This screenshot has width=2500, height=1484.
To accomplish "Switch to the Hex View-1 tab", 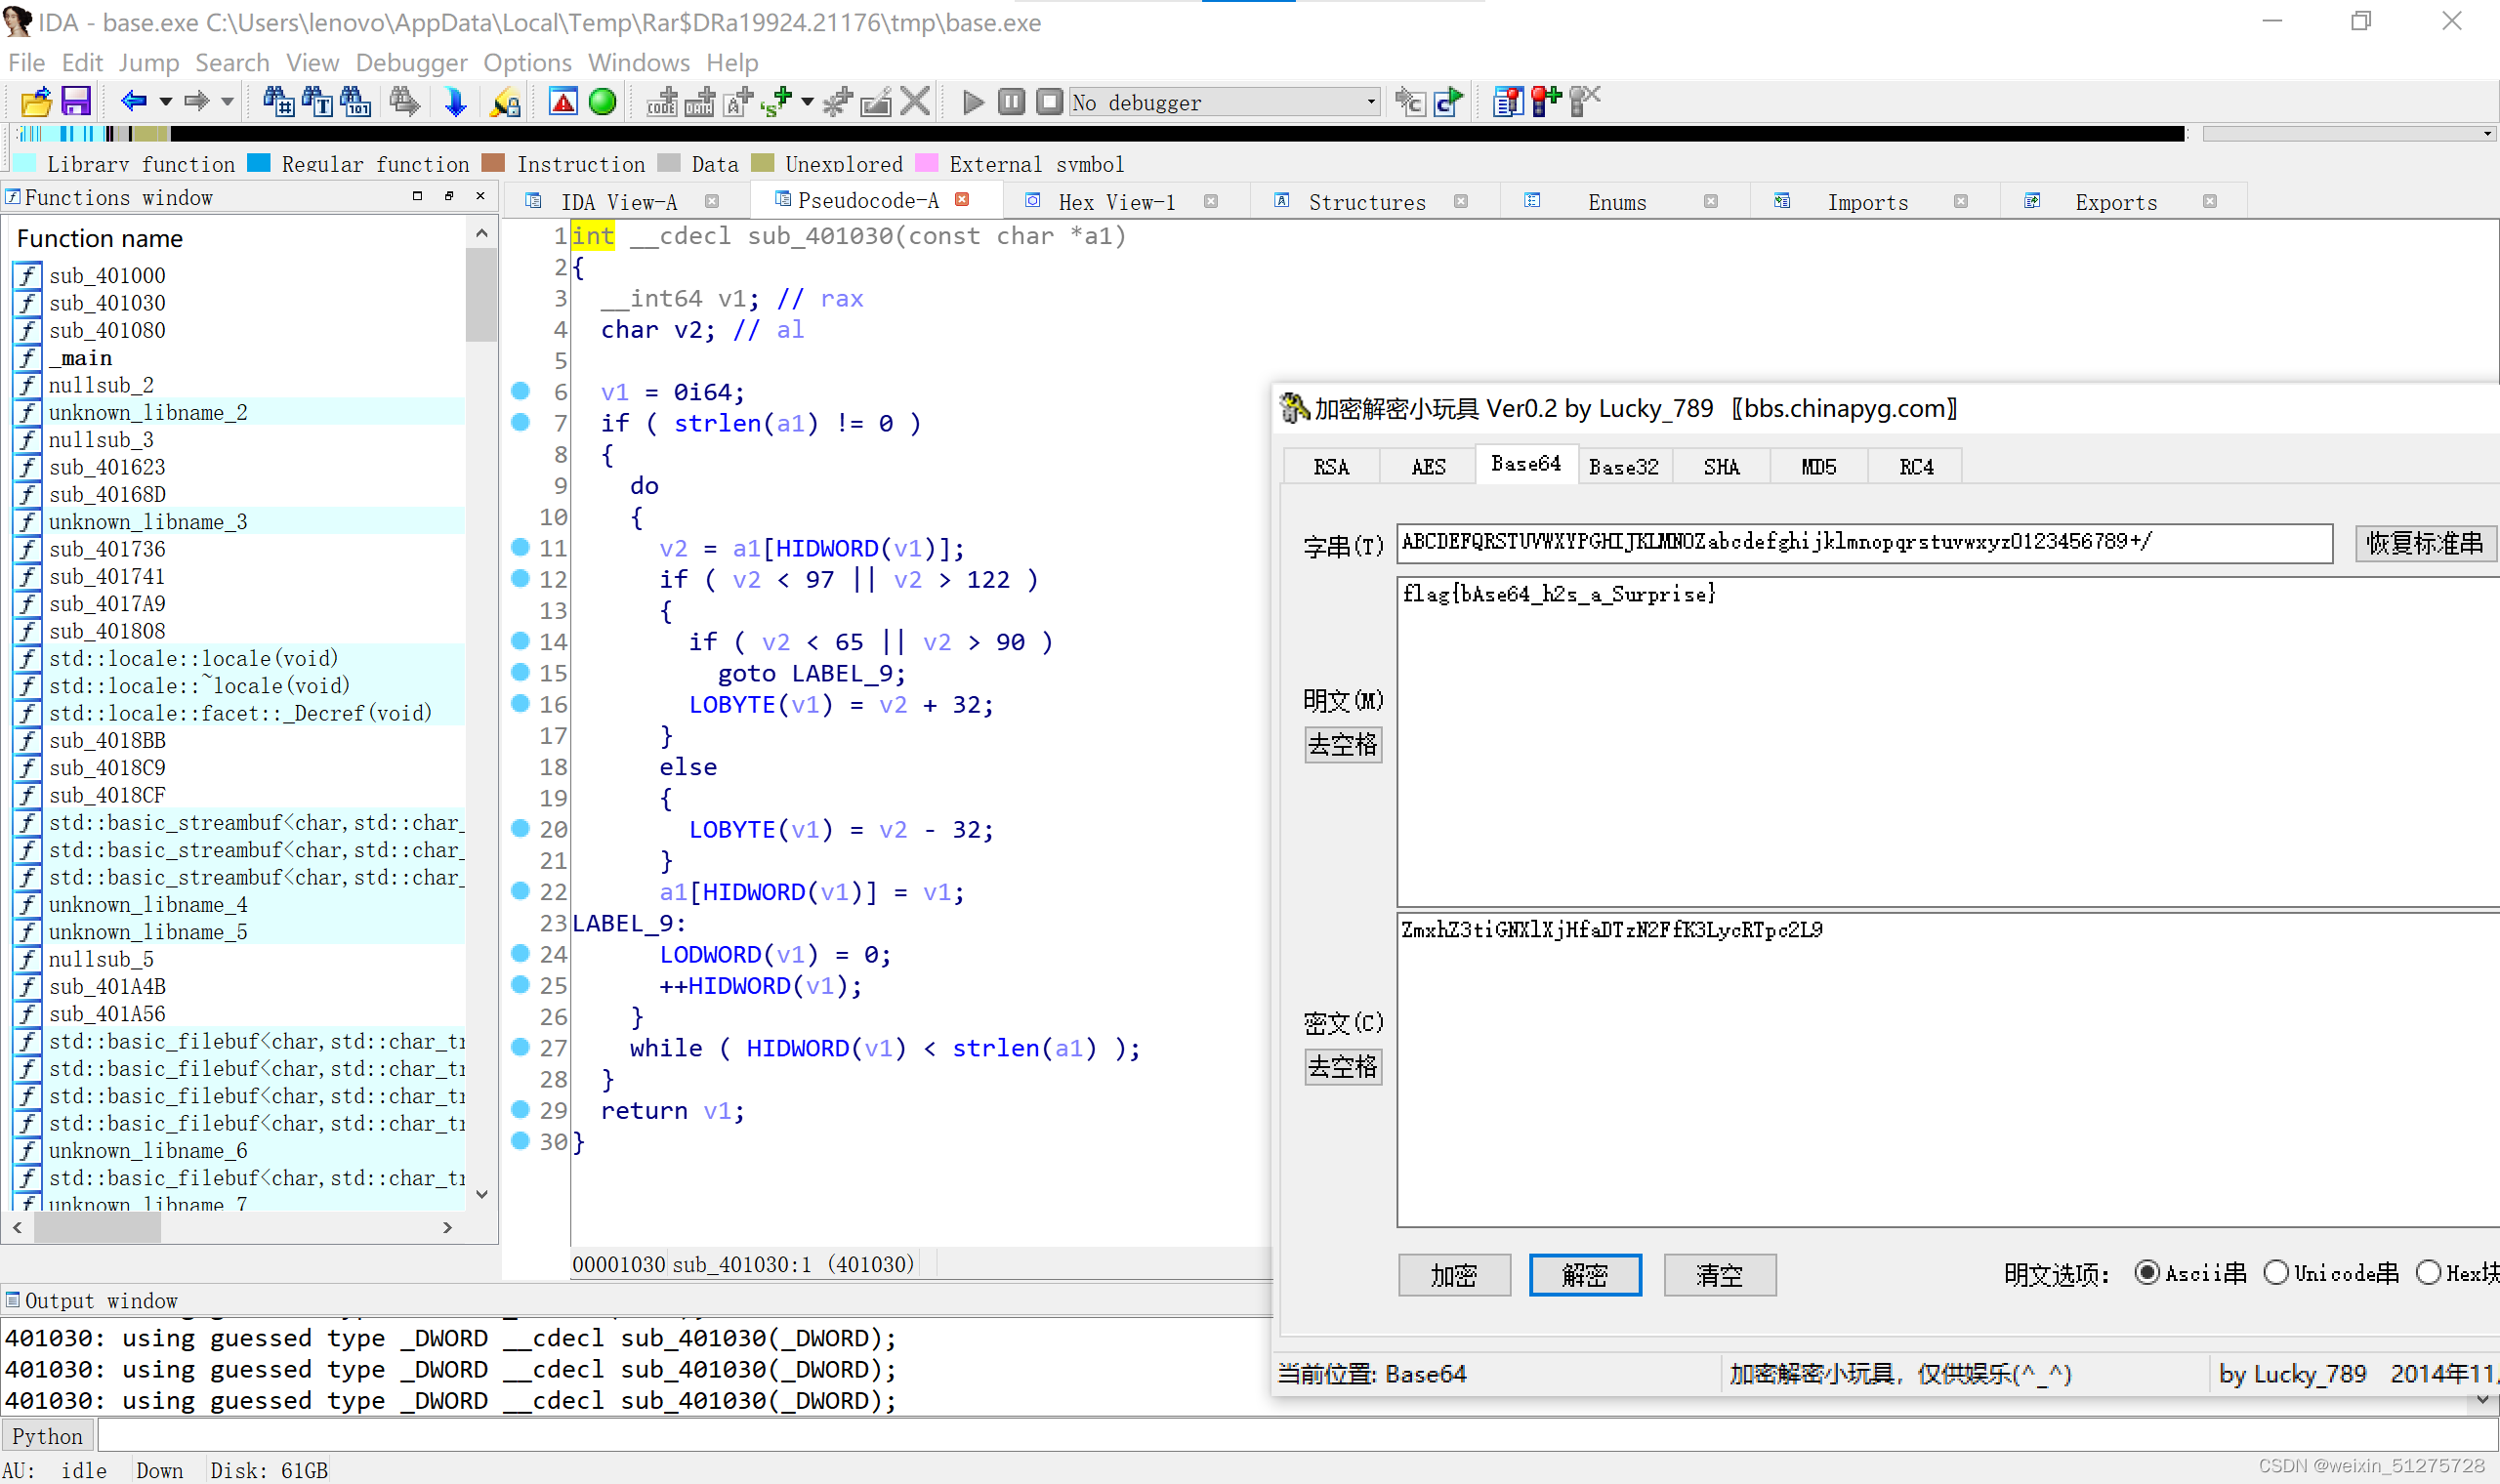I will click(1116, 202).
